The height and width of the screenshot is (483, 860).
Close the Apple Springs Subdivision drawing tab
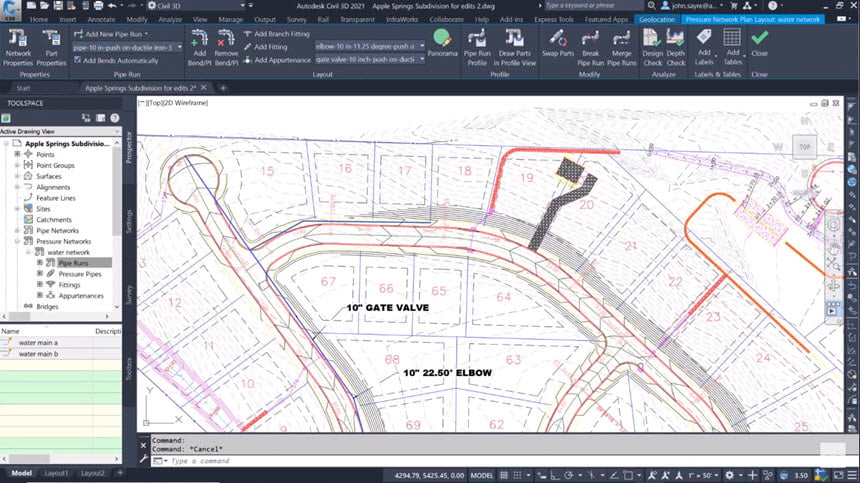(x=203, y=88)
